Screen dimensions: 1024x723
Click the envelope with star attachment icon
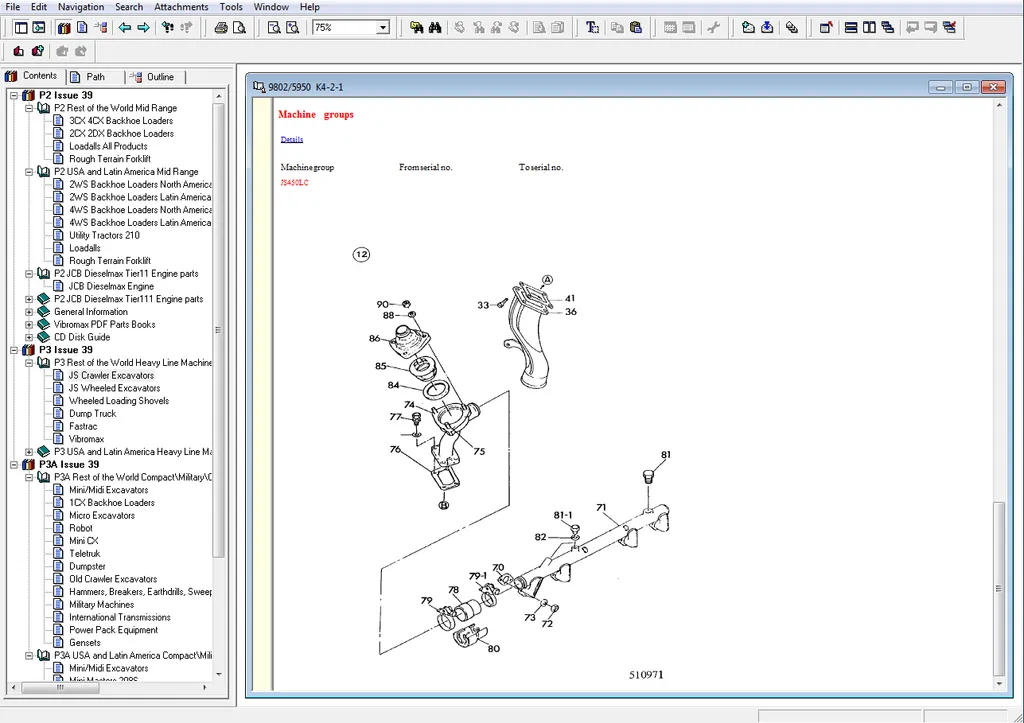click(748, 27)
